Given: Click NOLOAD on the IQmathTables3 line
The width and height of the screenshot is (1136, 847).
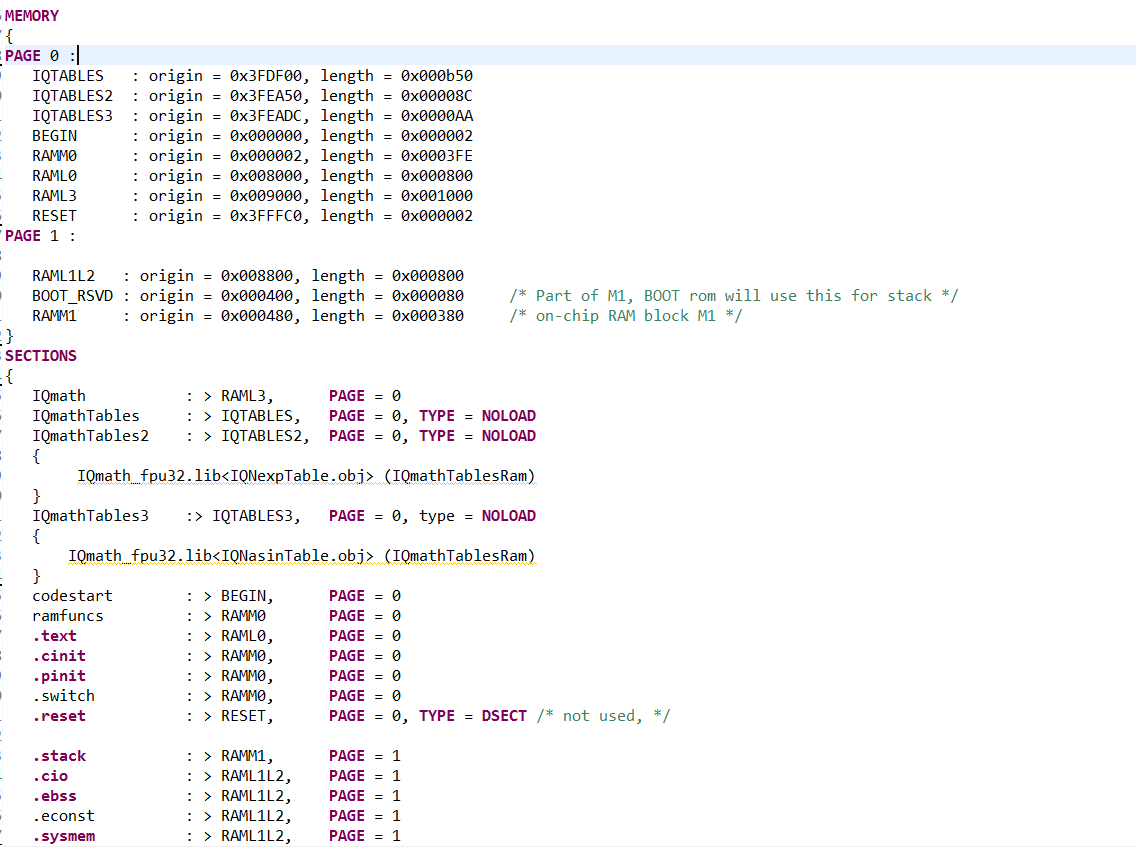Looking at the screenshot, I should click(x=509, y=516).
